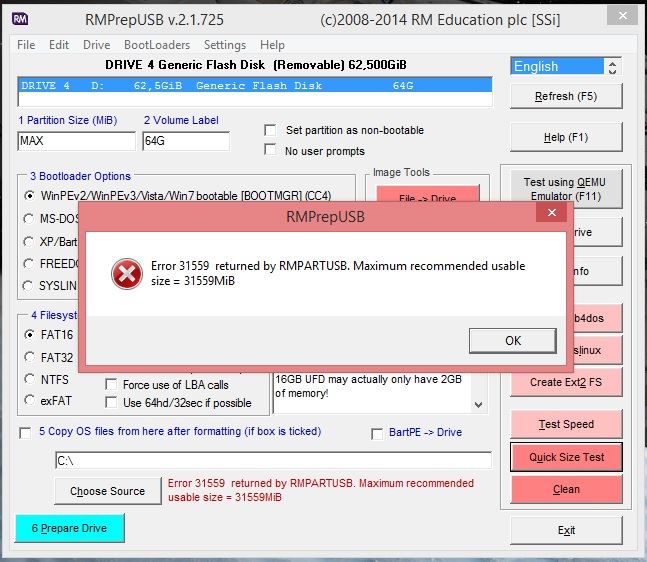Choose exFAT filesystem
This screenshot has width=647, height=562.
click(29, 400)
